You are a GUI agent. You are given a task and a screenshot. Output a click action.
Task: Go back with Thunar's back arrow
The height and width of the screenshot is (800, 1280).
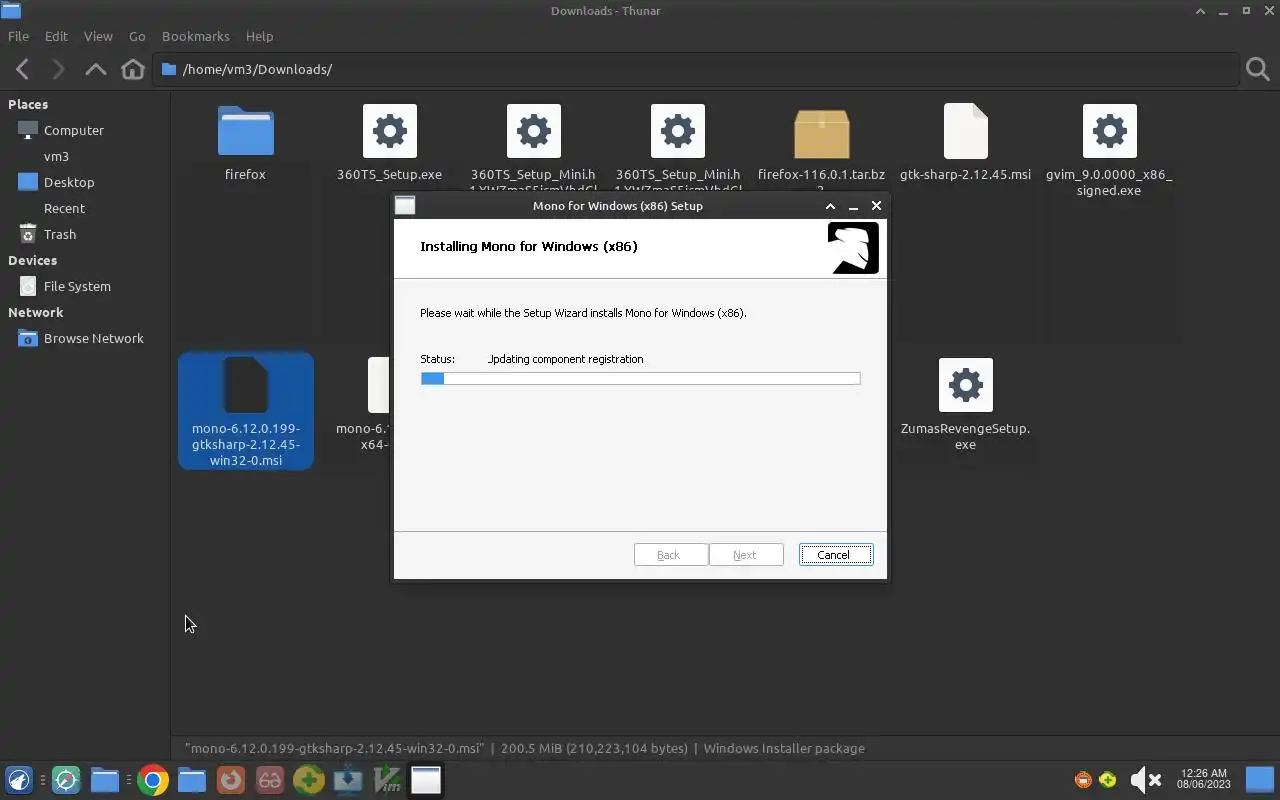pyautogui.click(x=23, y=69)
